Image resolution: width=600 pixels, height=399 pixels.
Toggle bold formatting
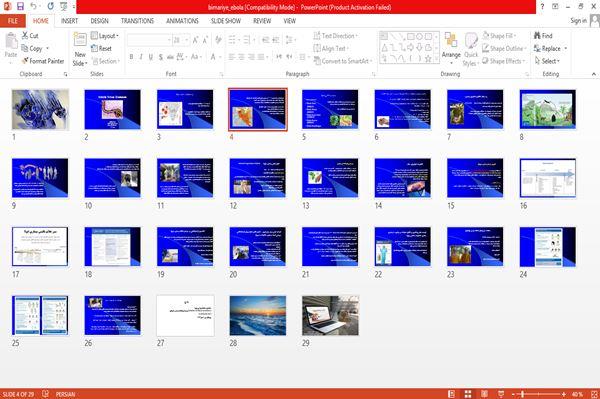pos(131,57)
